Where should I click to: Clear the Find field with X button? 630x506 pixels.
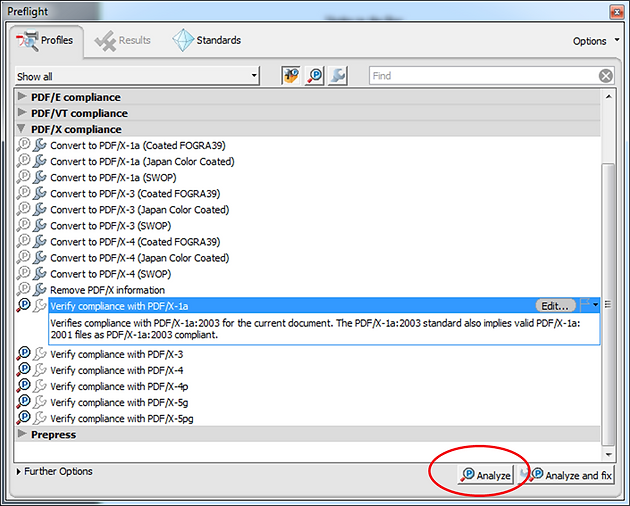[606, 76]
